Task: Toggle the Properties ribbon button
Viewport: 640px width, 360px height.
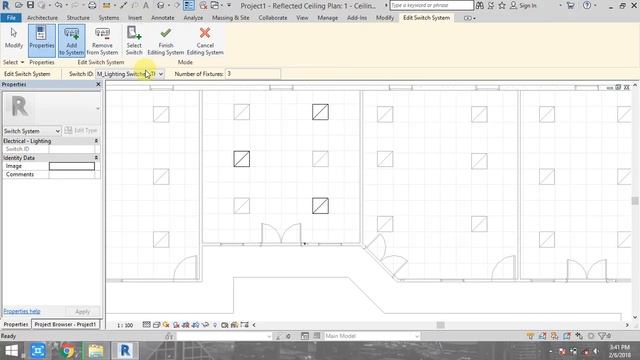Action: [42, 40]
